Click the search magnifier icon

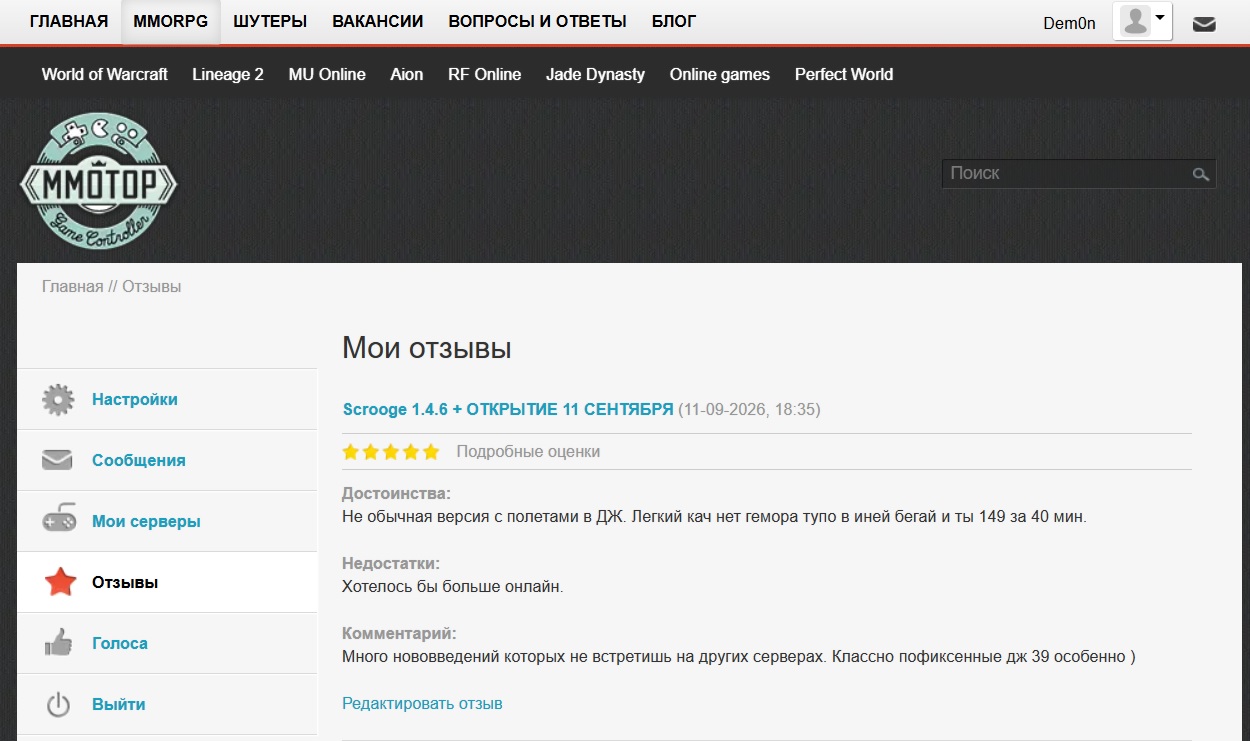(x=1201, y=174)
